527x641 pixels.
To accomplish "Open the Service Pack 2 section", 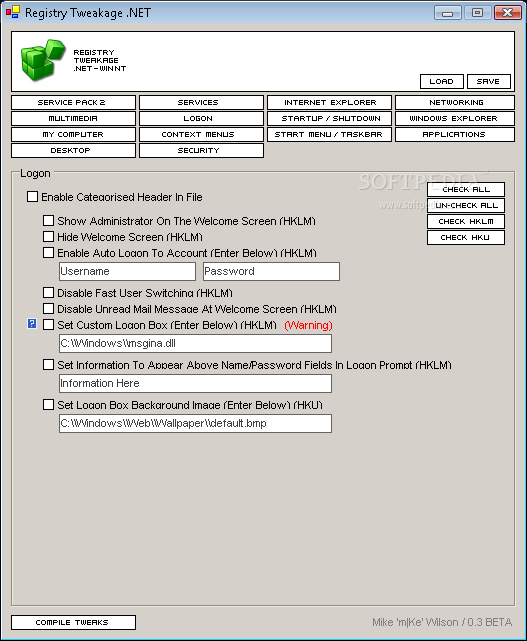I will (73, 102).
